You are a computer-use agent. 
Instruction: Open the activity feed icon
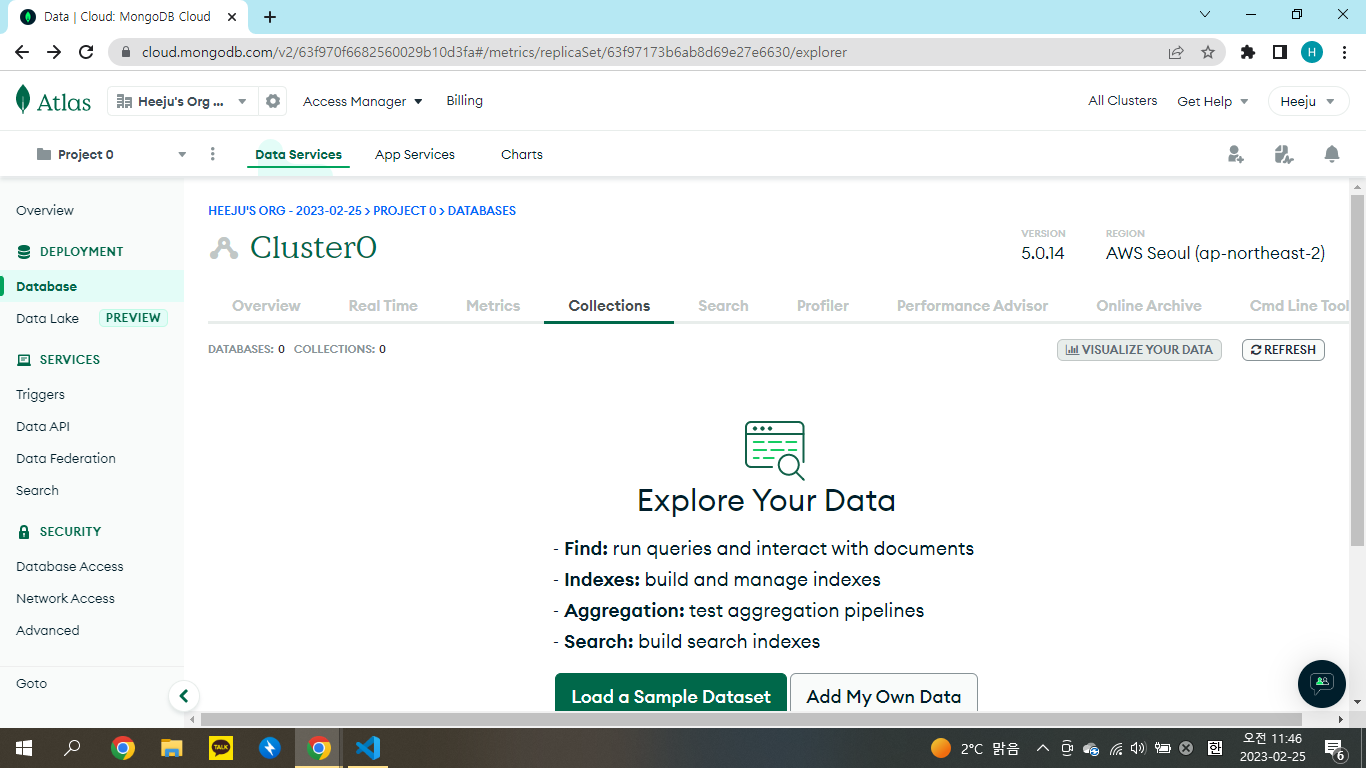(1284, 154)
